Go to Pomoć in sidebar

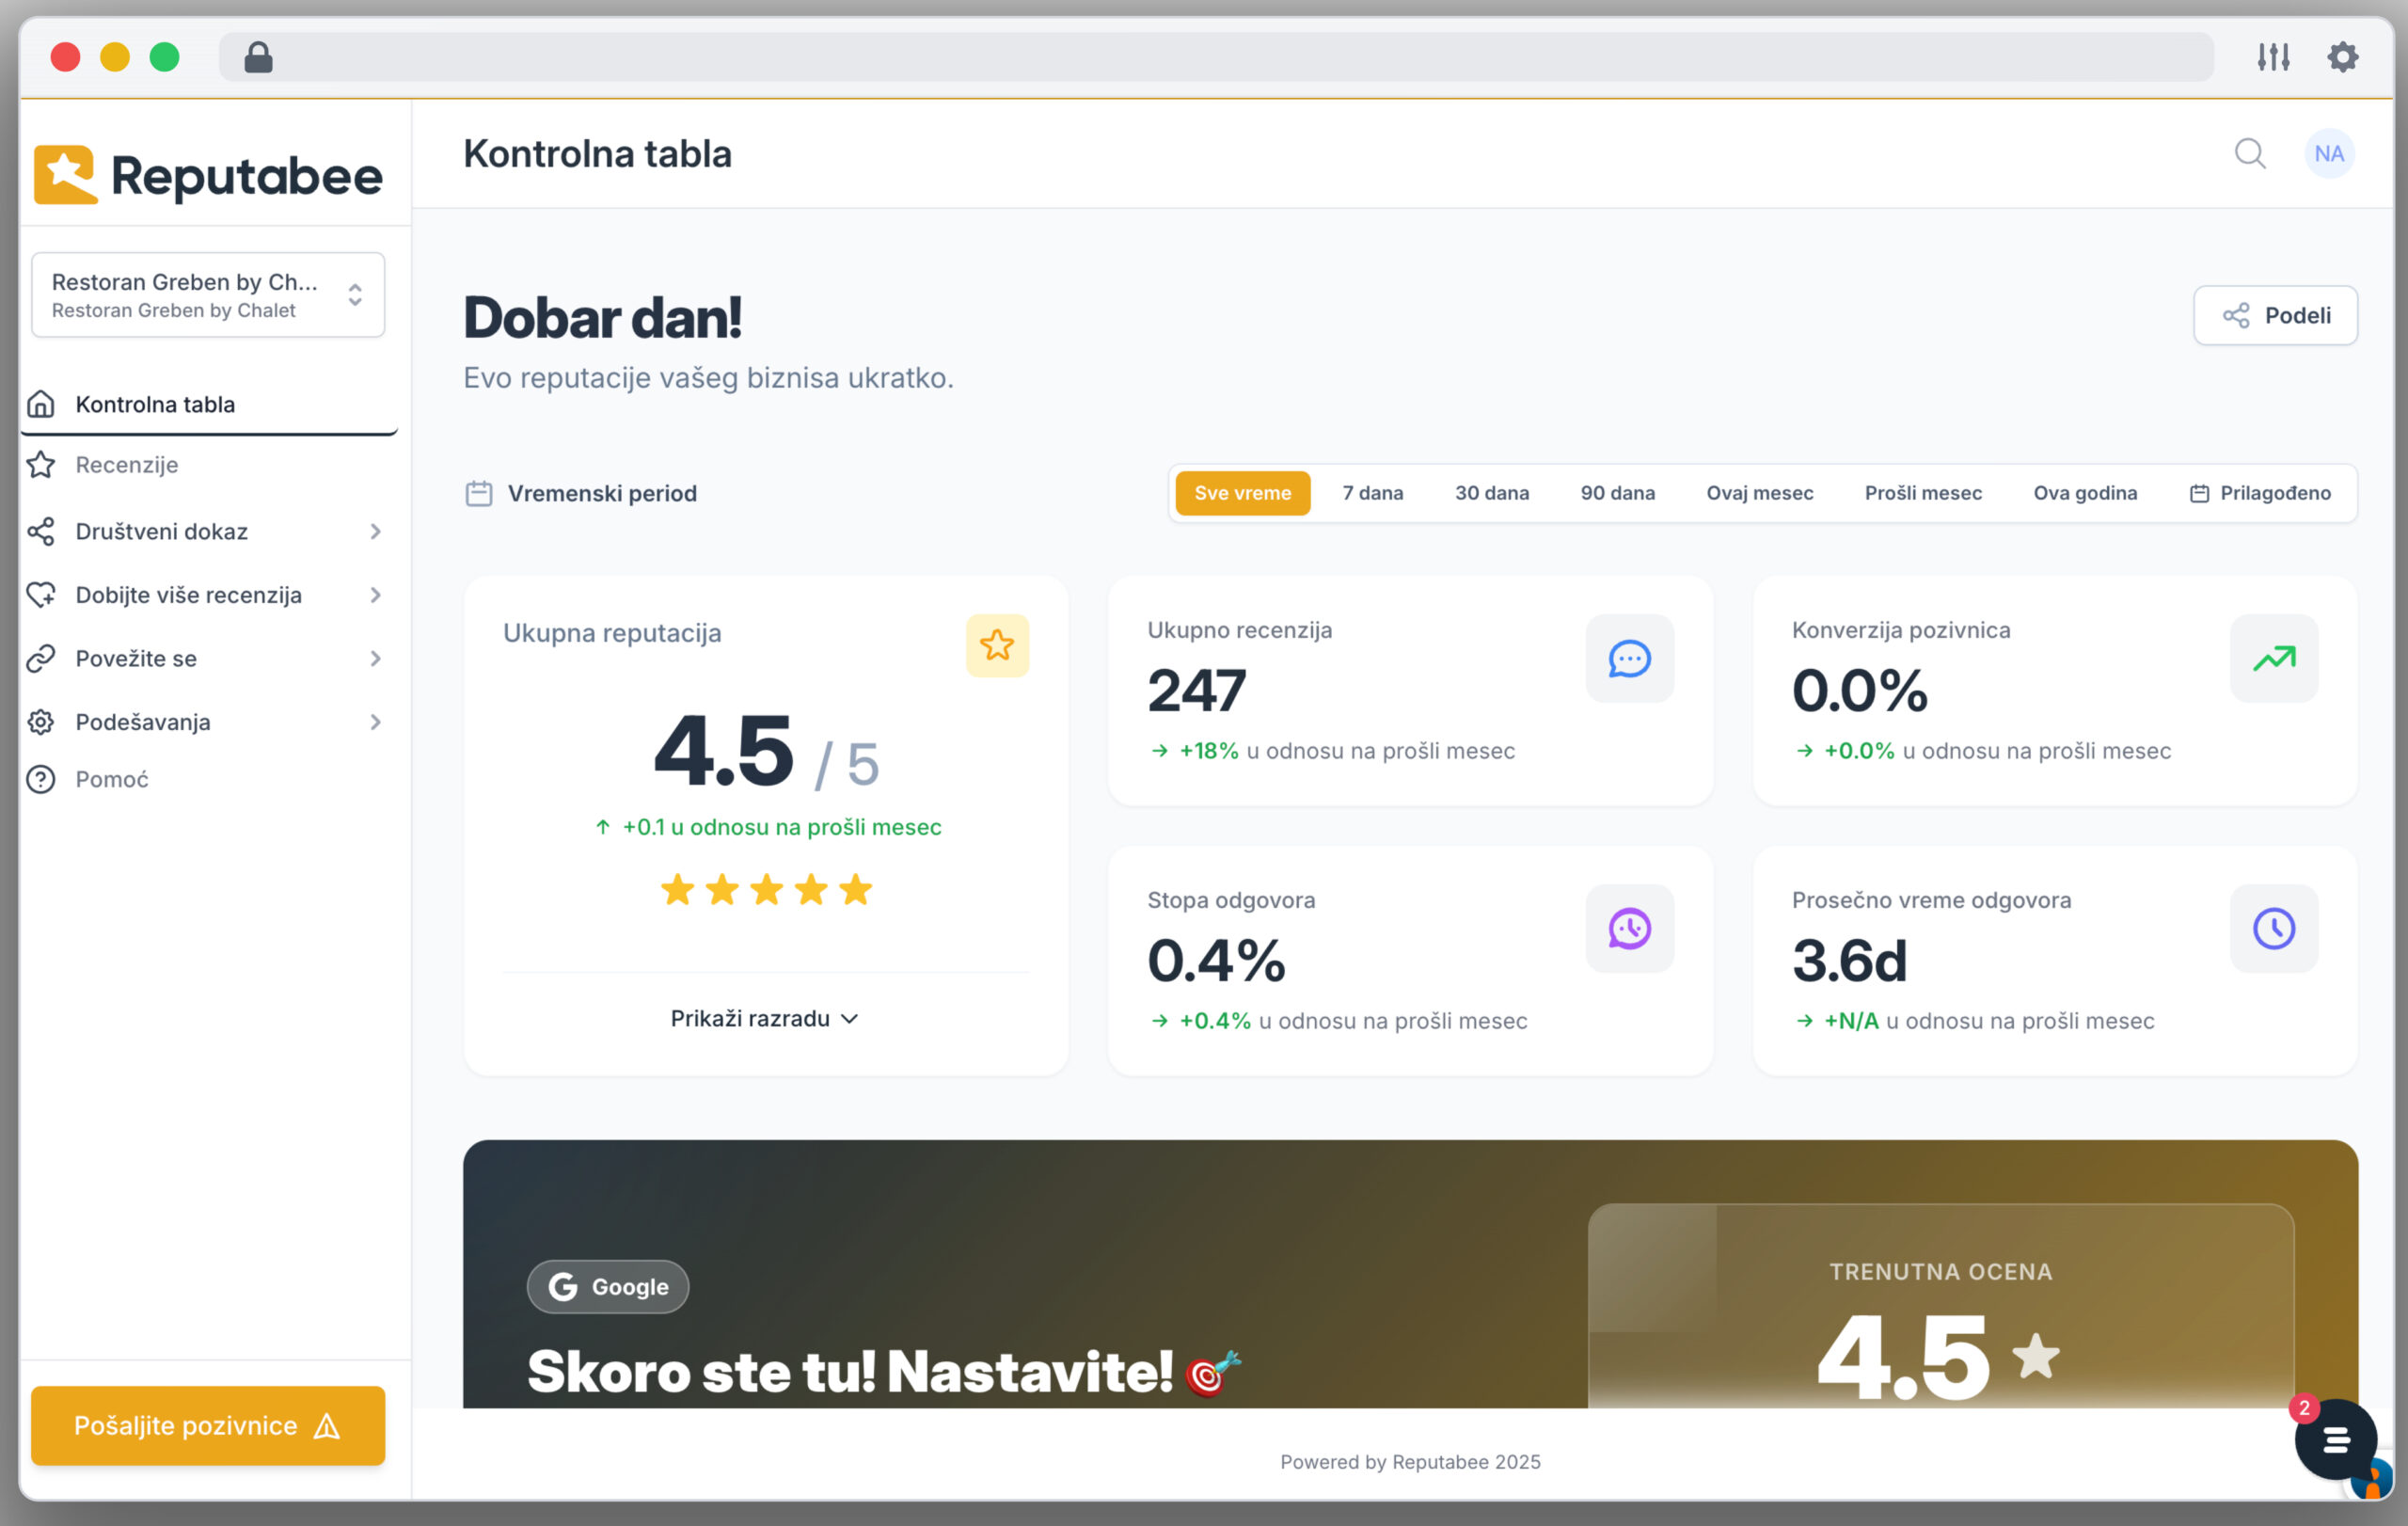coord(112,779)
